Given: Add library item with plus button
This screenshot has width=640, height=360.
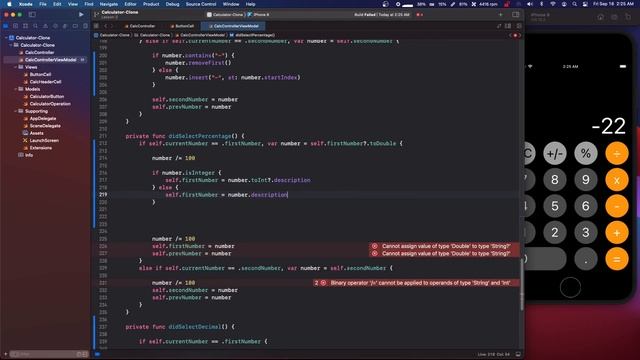Looking at the screenshot, I should click(x=500, y=14).
